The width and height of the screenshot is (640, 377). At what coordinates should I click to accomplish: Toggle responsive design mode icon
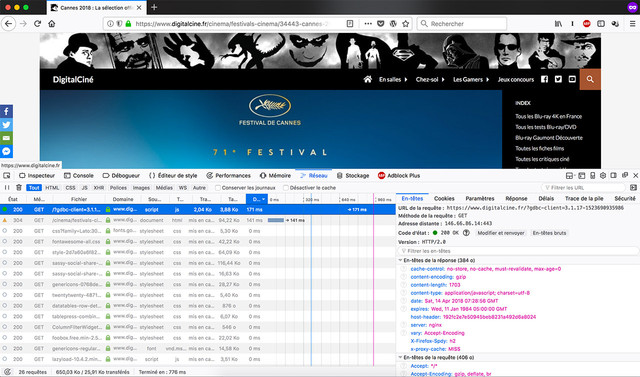pyautogui.click(x=592, y=175)
